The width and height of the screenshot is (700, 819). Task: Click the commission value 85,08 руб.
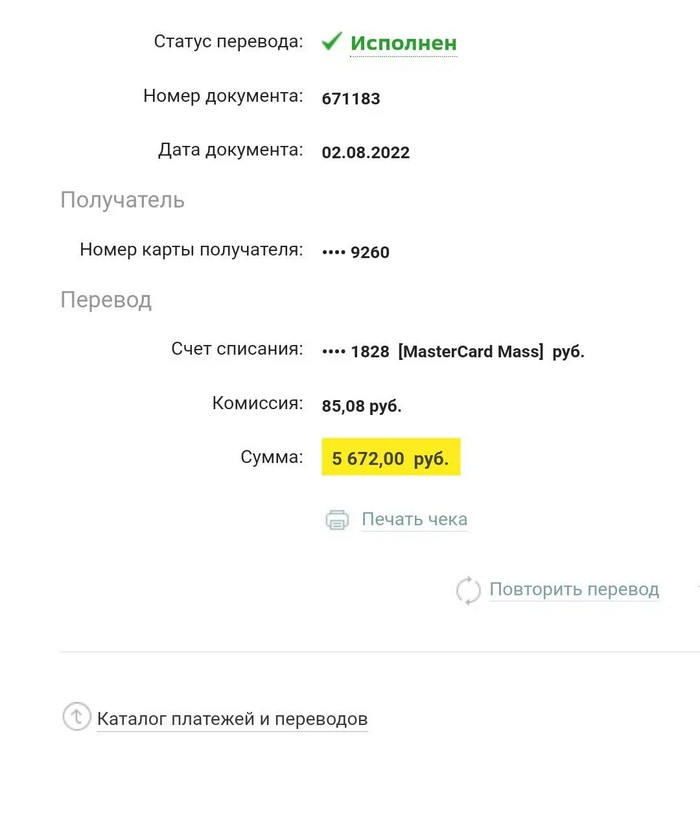(362, 406)
